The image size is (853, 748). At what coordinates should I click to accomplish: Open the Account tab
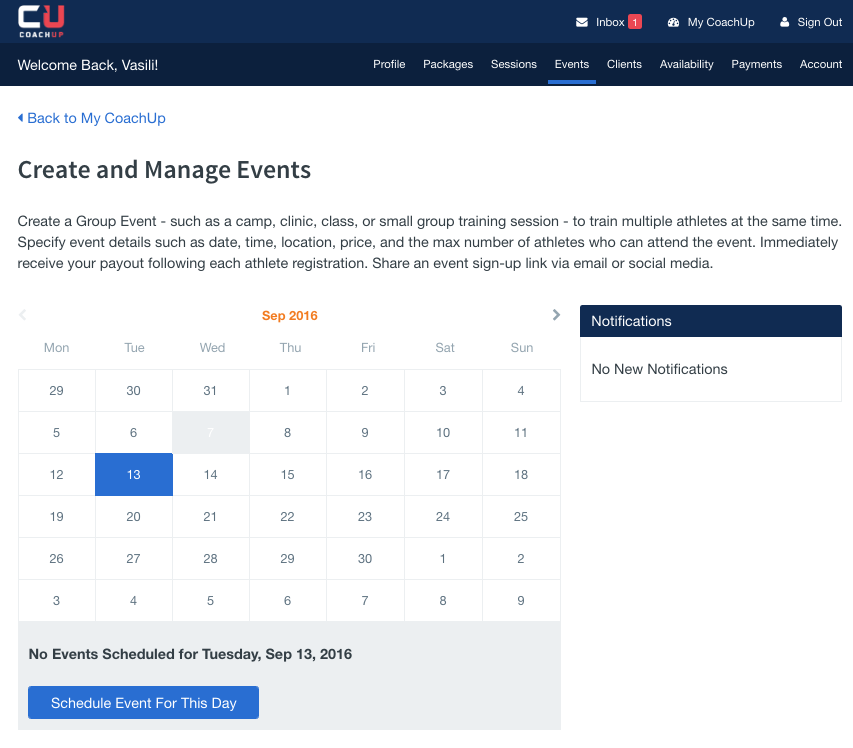coord(820,64)
